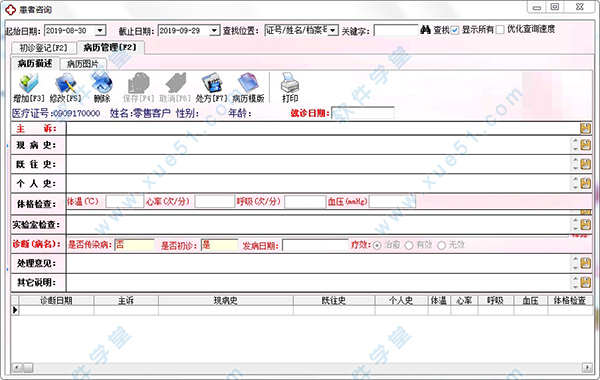Switch to the 病历图片 sub-tab
Image resolution: width=600 pixels, height=380 pixels.
(x=83, y=64)
